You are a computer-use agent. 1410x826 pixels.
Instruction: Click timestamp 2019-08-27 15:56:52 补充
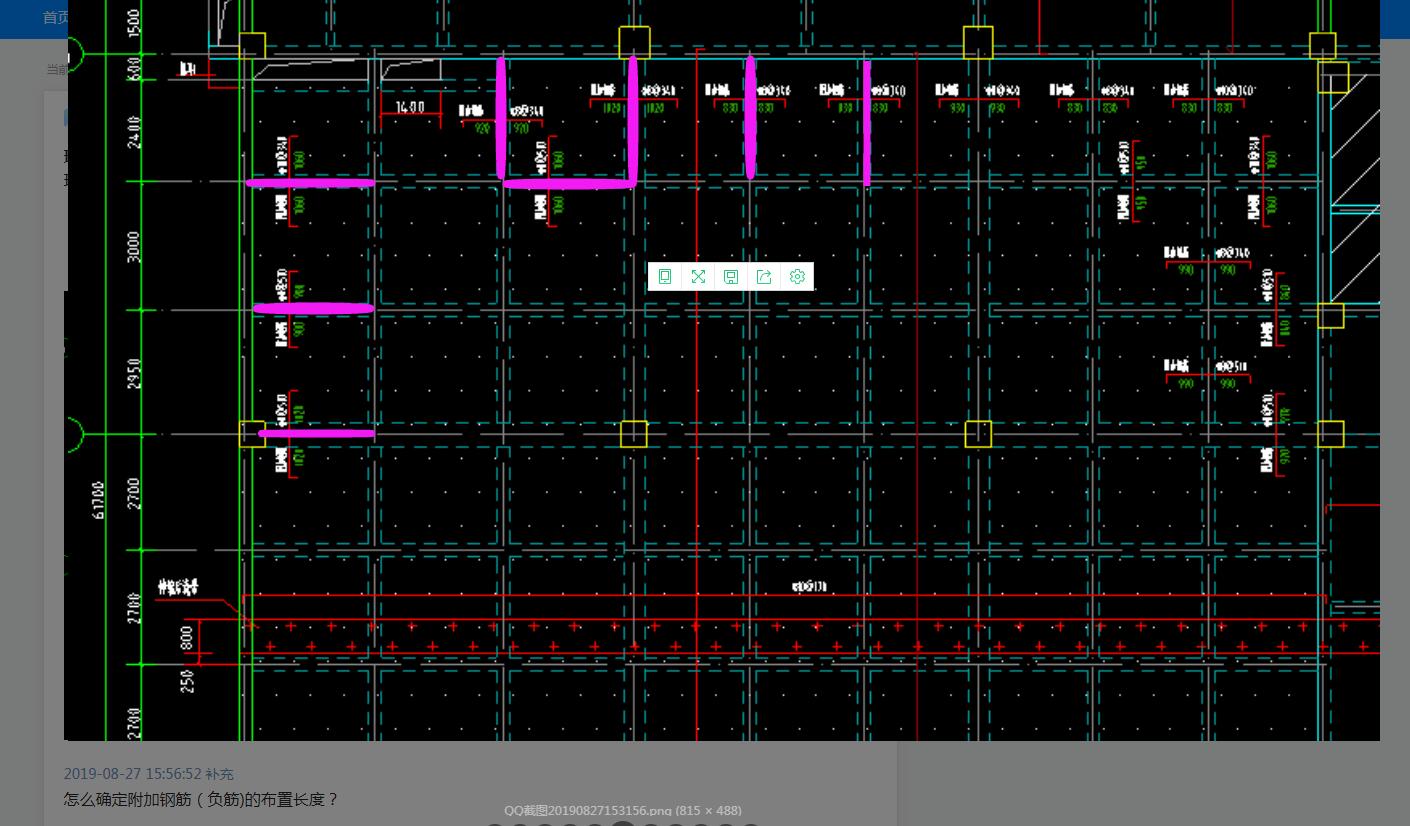[x=148, y=774]
